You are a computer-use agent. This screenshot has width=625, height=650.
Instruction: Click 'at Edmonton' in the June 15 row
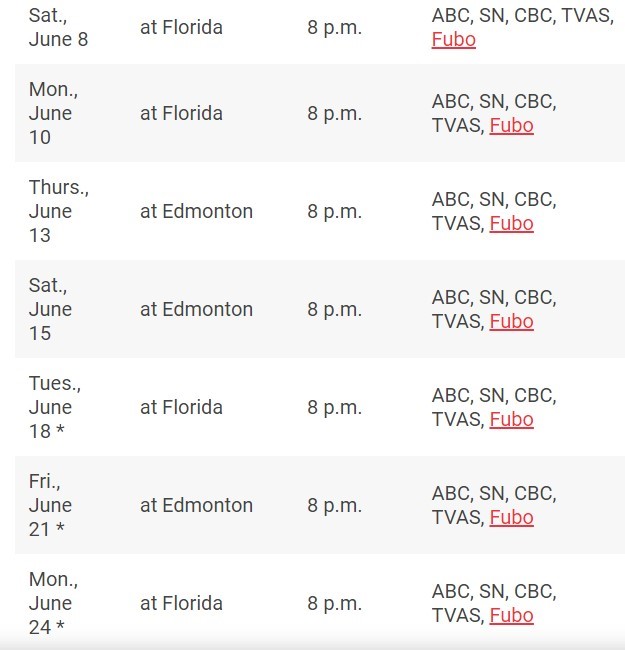click(x=196, y=309)
